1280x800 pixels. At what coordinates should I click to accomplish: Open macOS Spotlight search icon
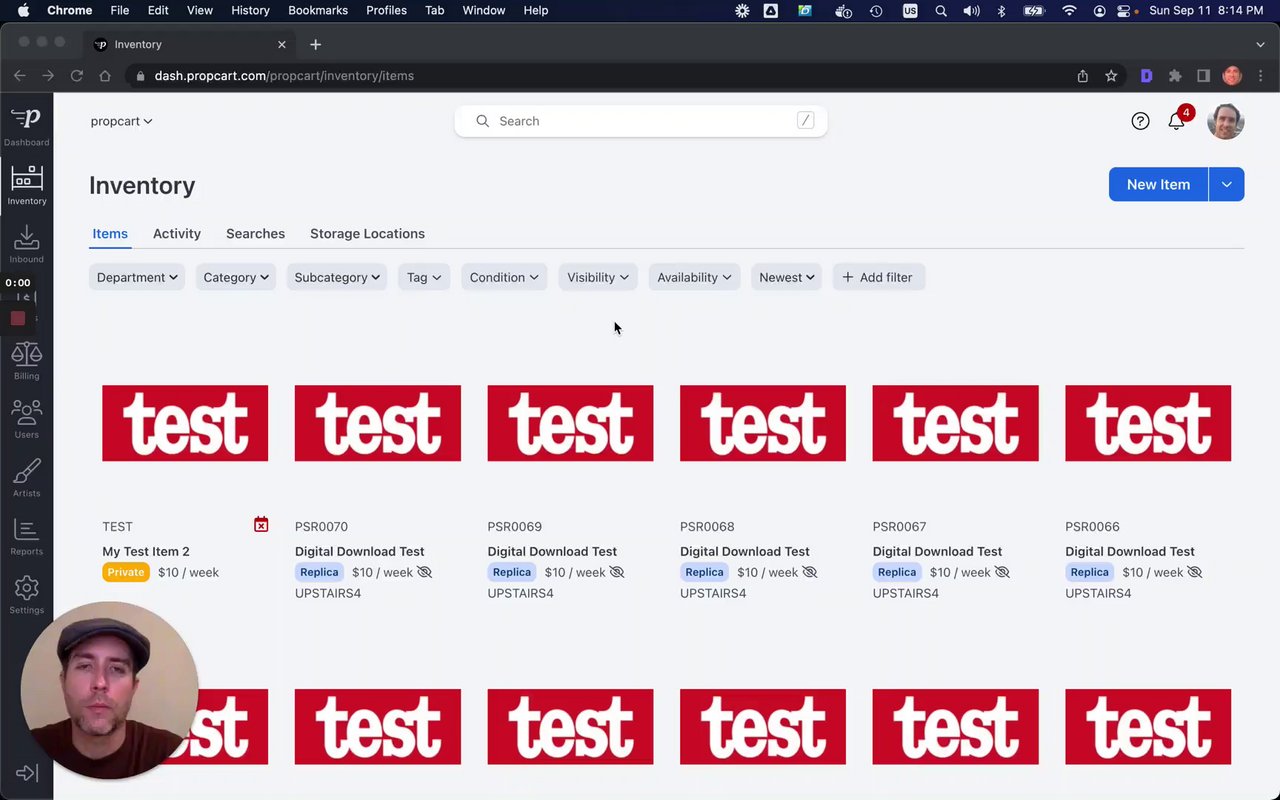coord(941,11)
